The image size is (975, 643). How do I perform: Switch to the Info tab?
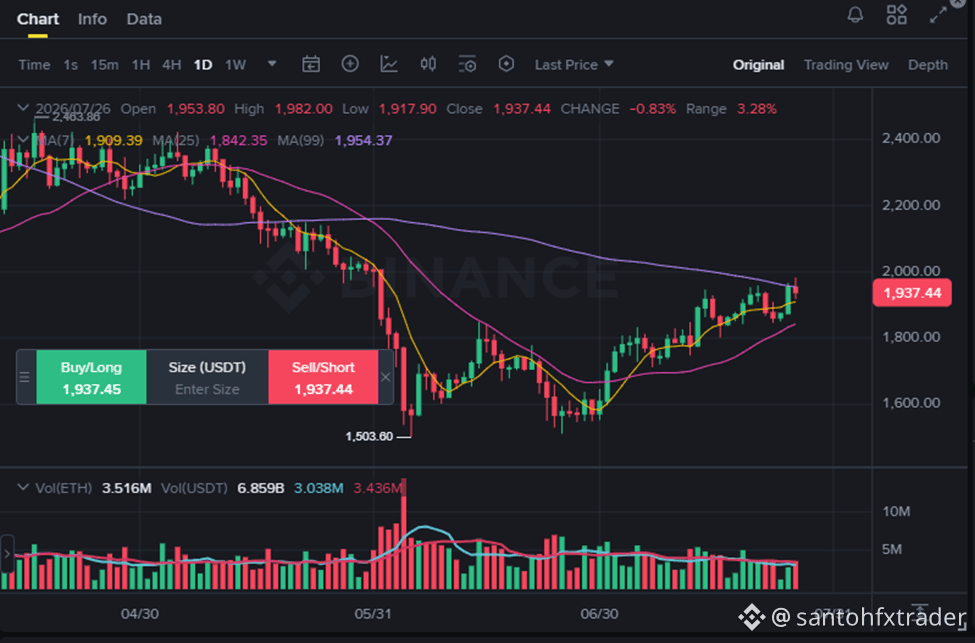pos(92,19)
